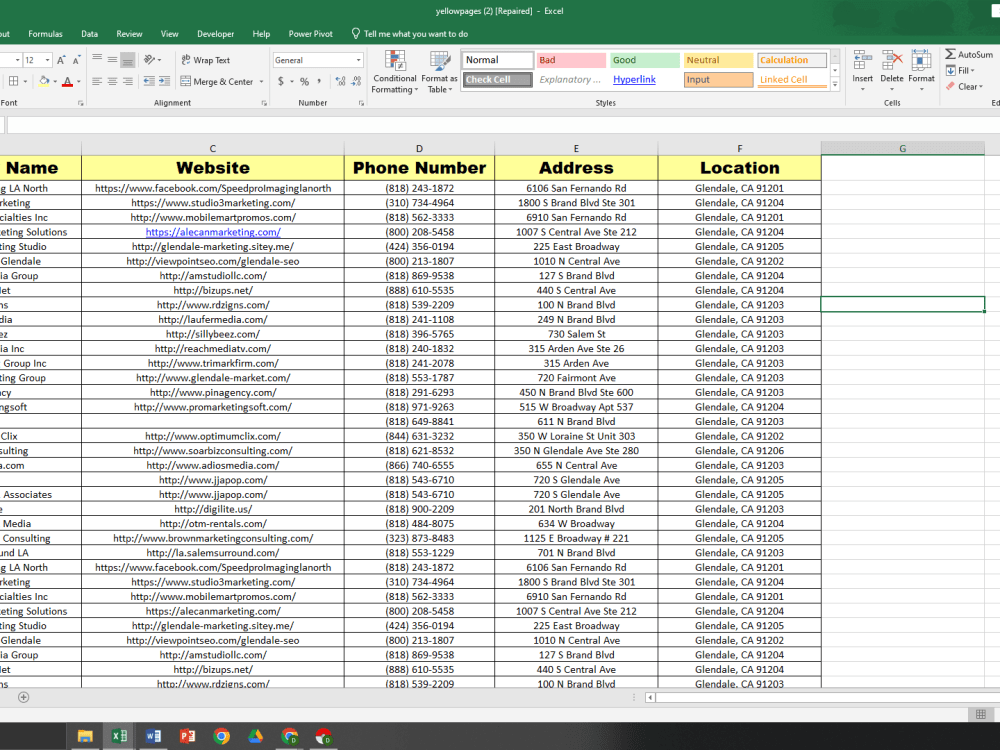Click the borders icon
This screenshot has width=1000, height=750.
[13, 81]
